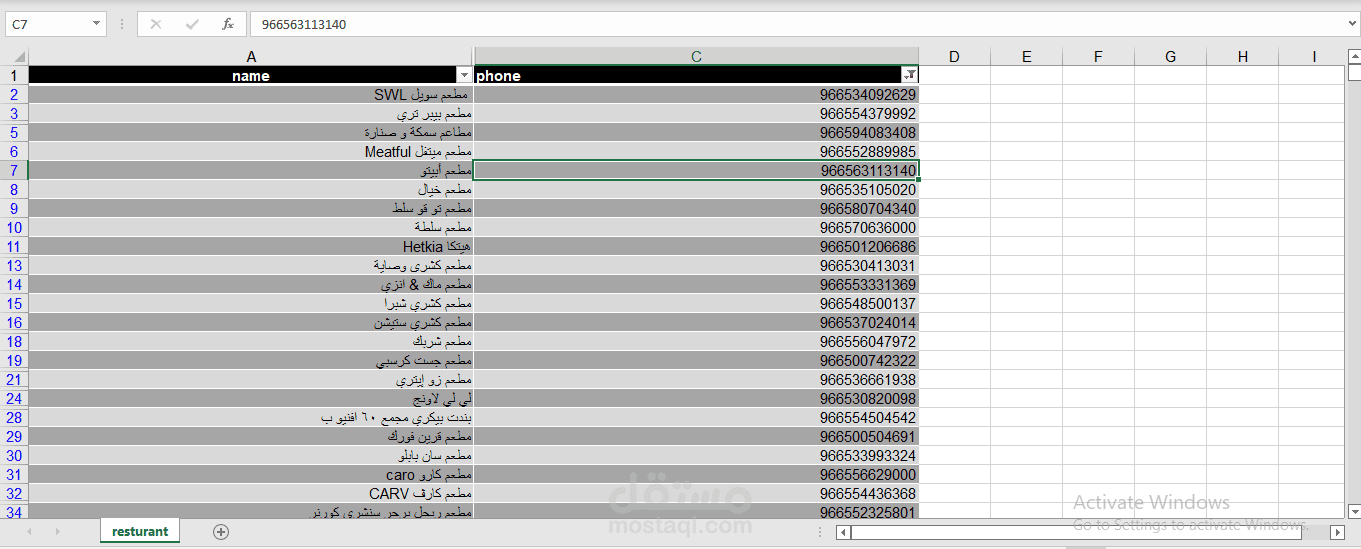Select row 7 header
Viewport: 1361px width, 549px height.
coord(15,171)
